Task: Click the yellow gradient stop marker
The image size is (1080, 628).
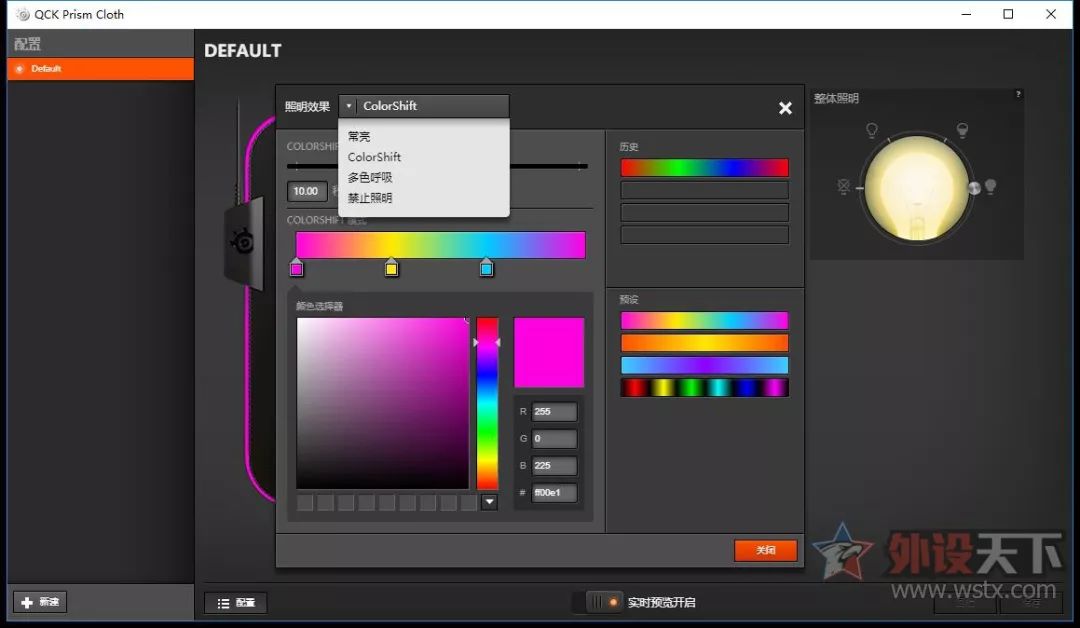Action: point(391,268)
